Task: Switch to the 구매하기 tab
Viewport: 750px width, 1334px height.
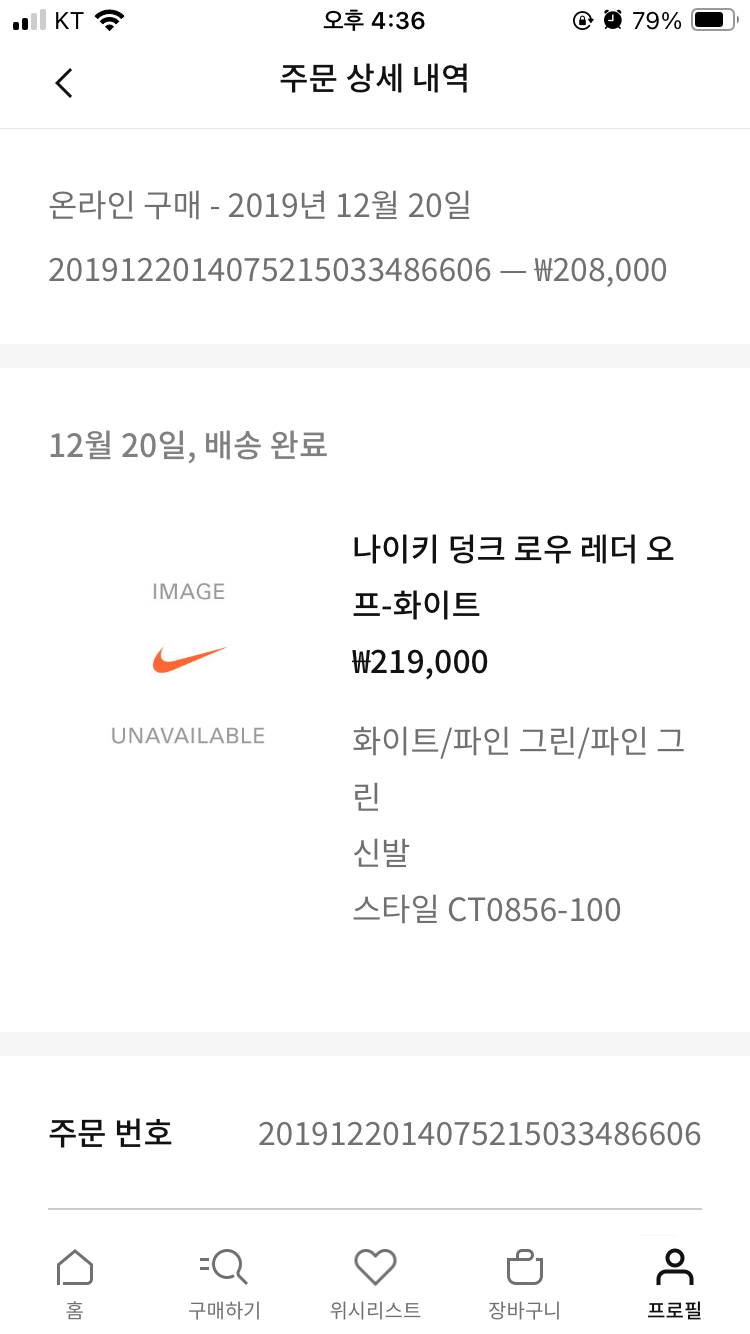Action: 224,1310
